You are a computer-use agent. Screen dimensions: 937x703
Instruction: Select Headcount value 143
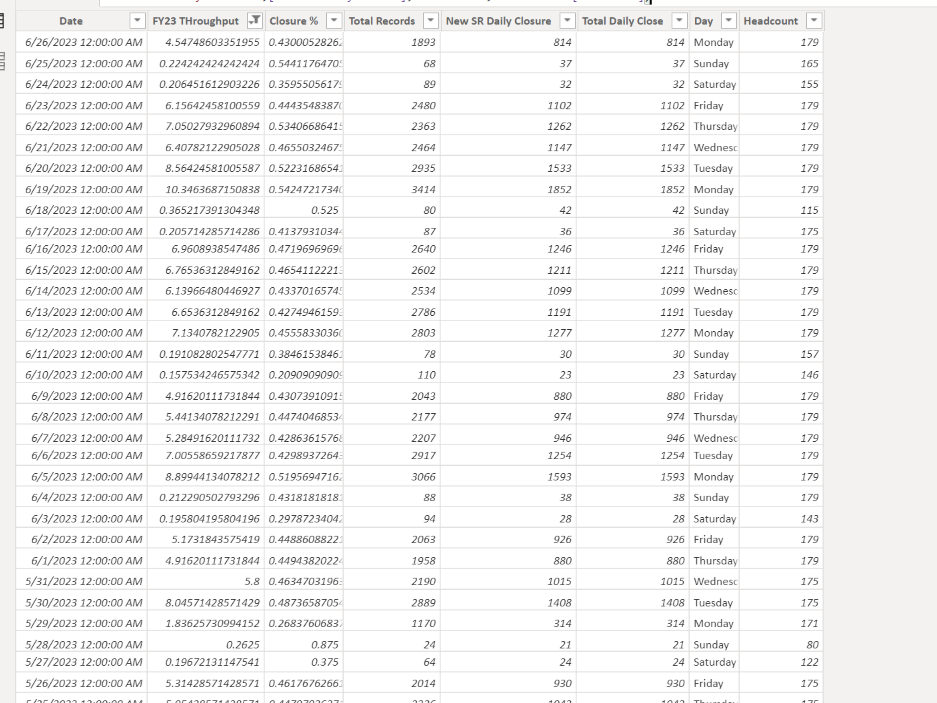pos(810,519)
